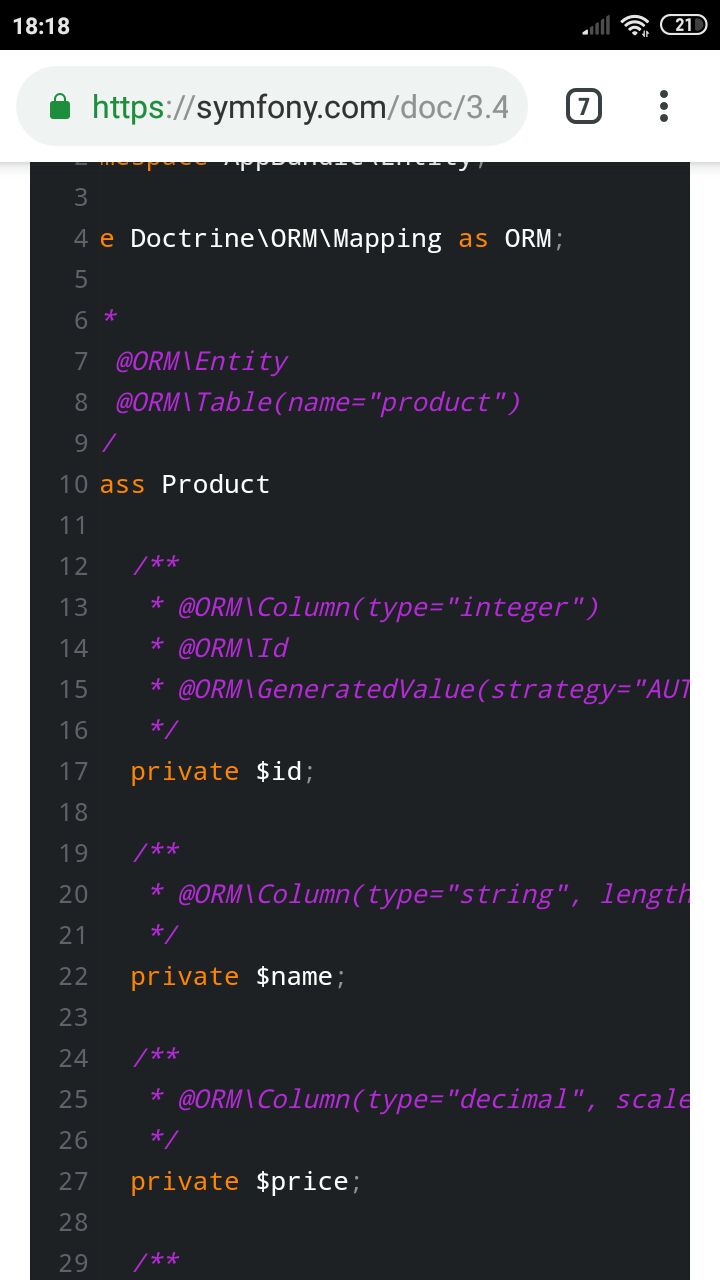Tap the 'private $id;' code line
The image size is (720, 1280).
pos(223,771)
